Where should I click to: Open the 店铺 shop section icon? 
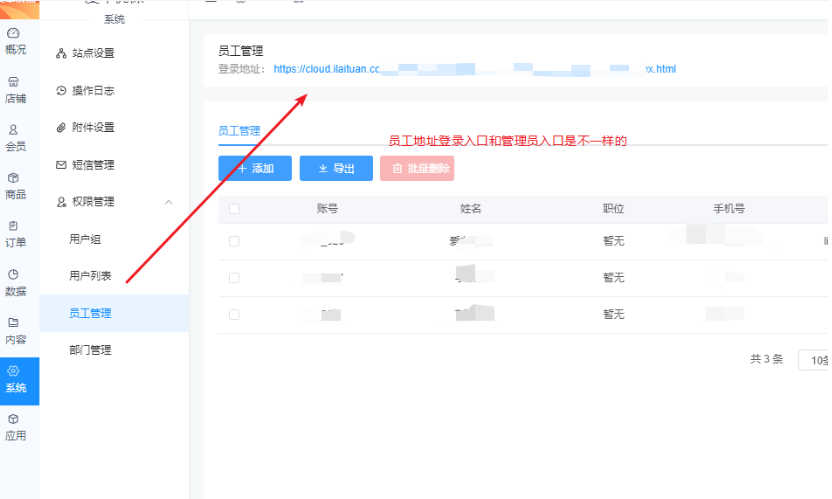coord(13,82)
